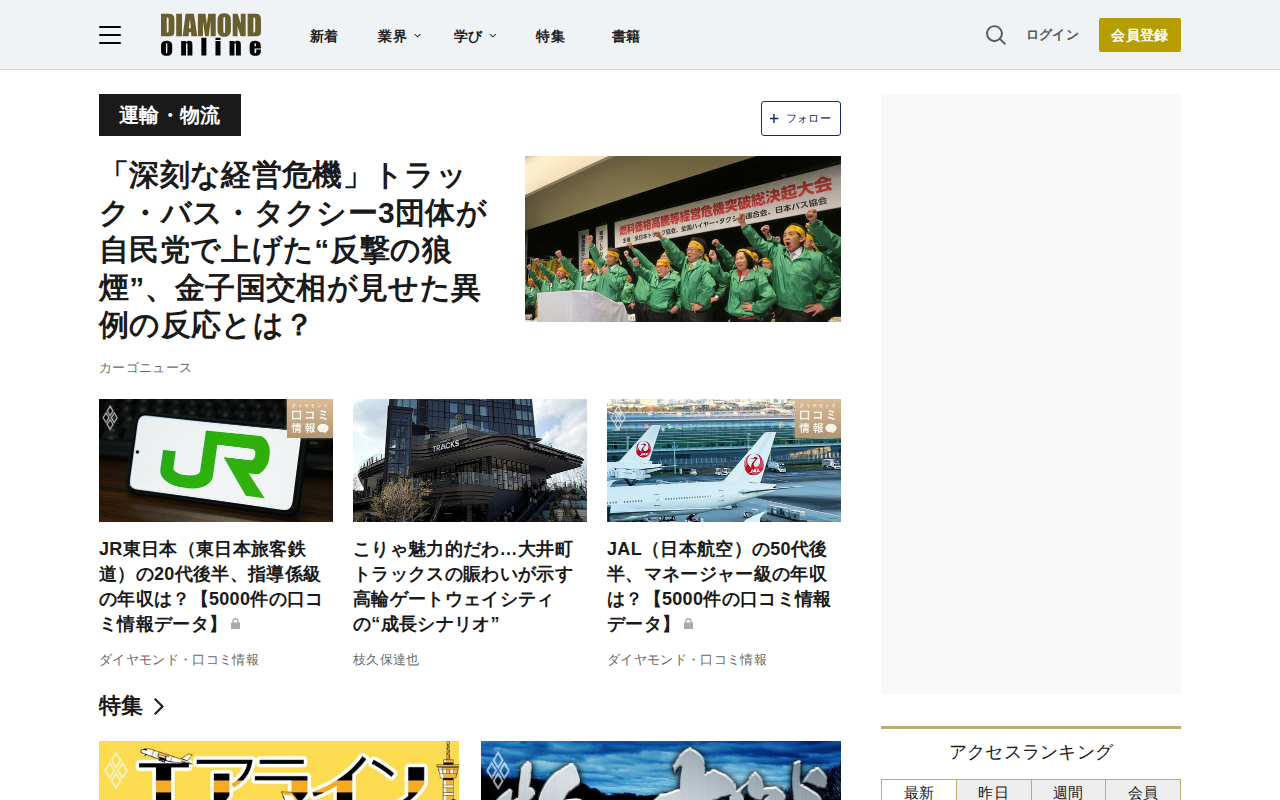This screenshot has width=1280, height=800.
Task: Select the 最新 ranking tab
Action: 919,791
